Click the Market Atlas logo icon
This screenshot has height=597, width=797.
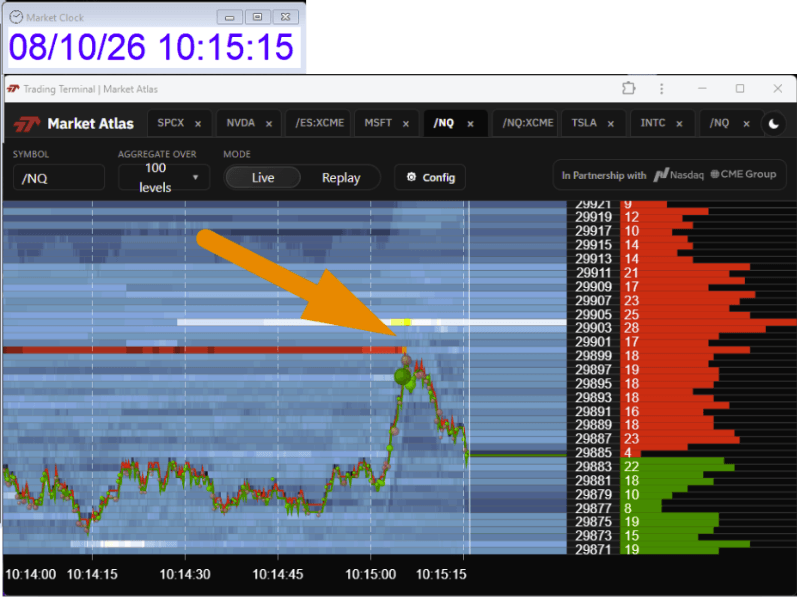[26, 123]
